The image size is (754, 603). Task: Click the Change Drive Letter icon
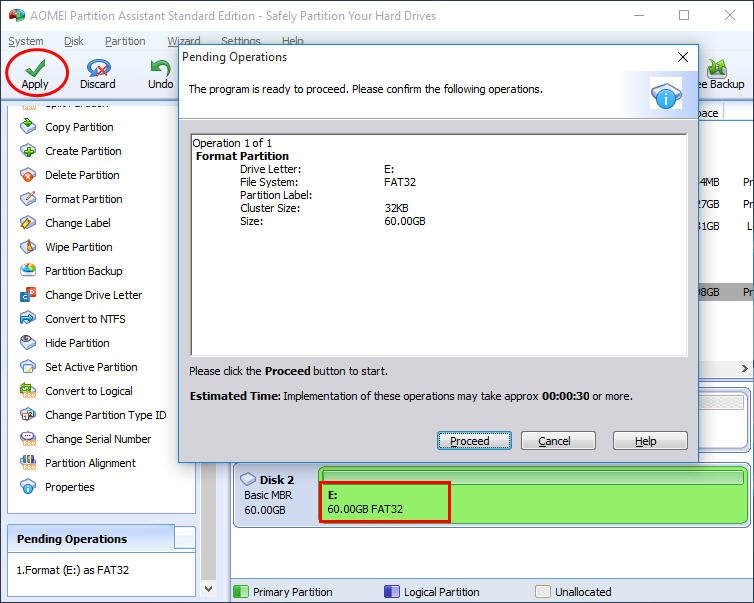coord(28,295)
